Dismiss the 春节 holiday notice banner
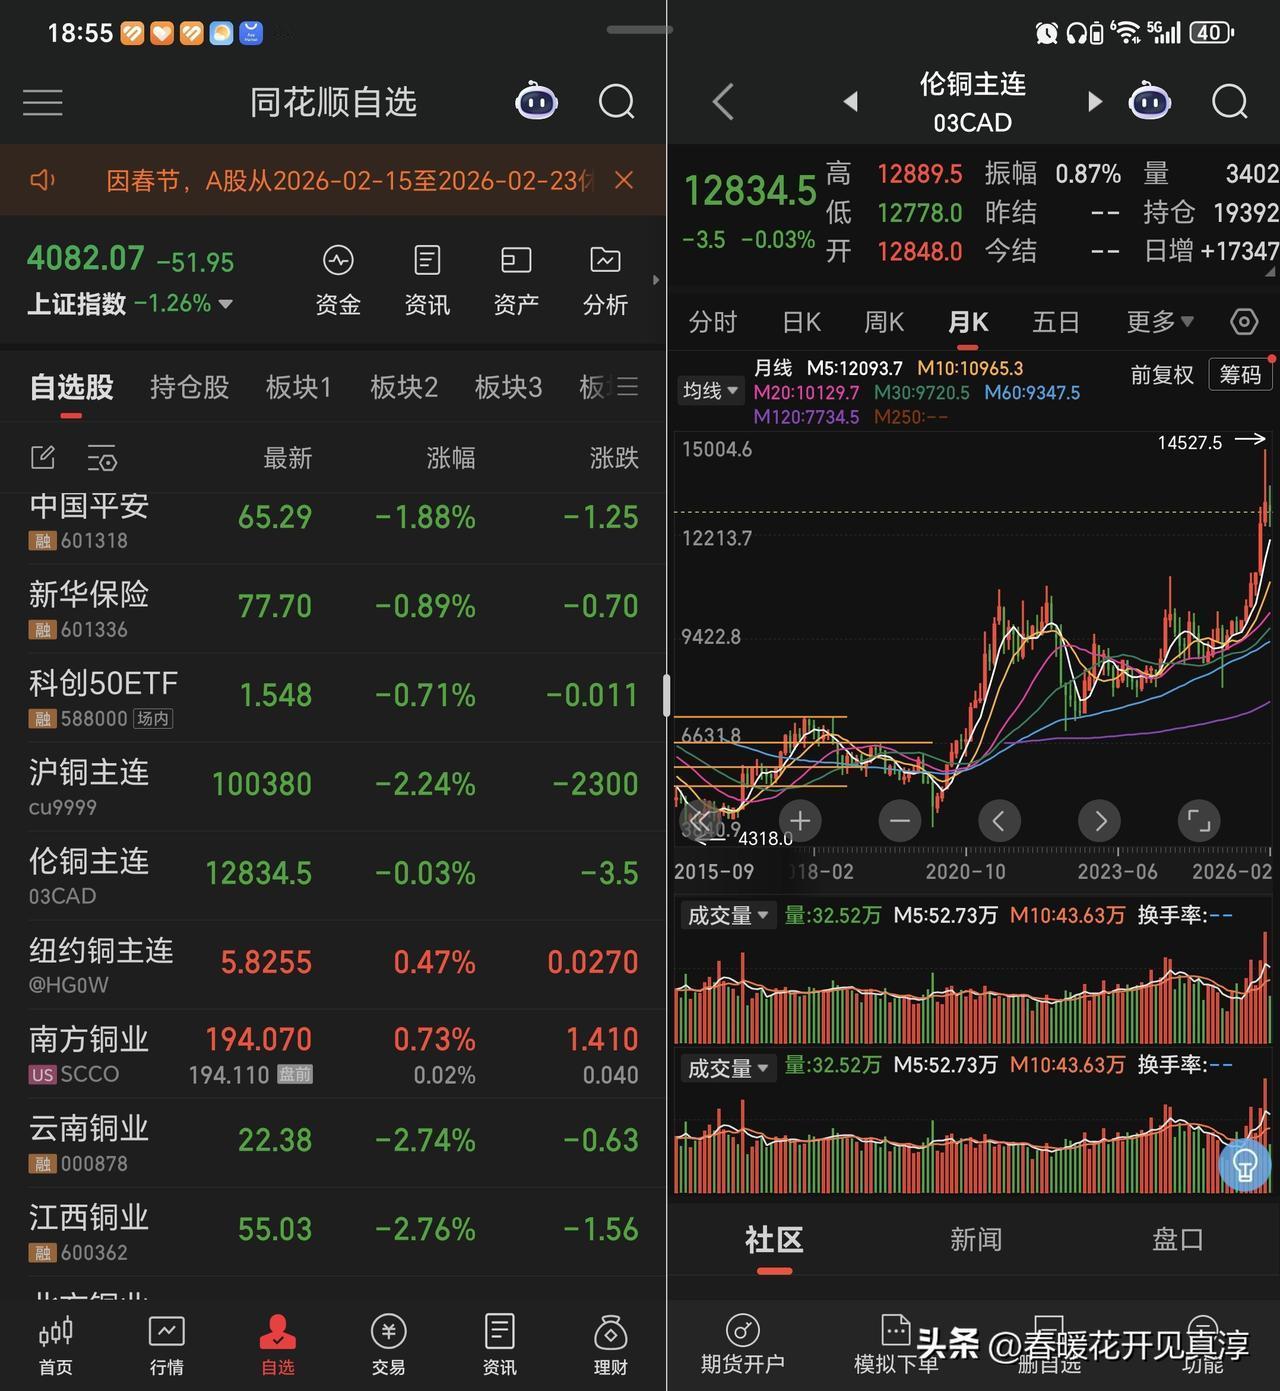Image resolution: width=1280 pixels, height=1391 pixels. (x=624, y=180)
